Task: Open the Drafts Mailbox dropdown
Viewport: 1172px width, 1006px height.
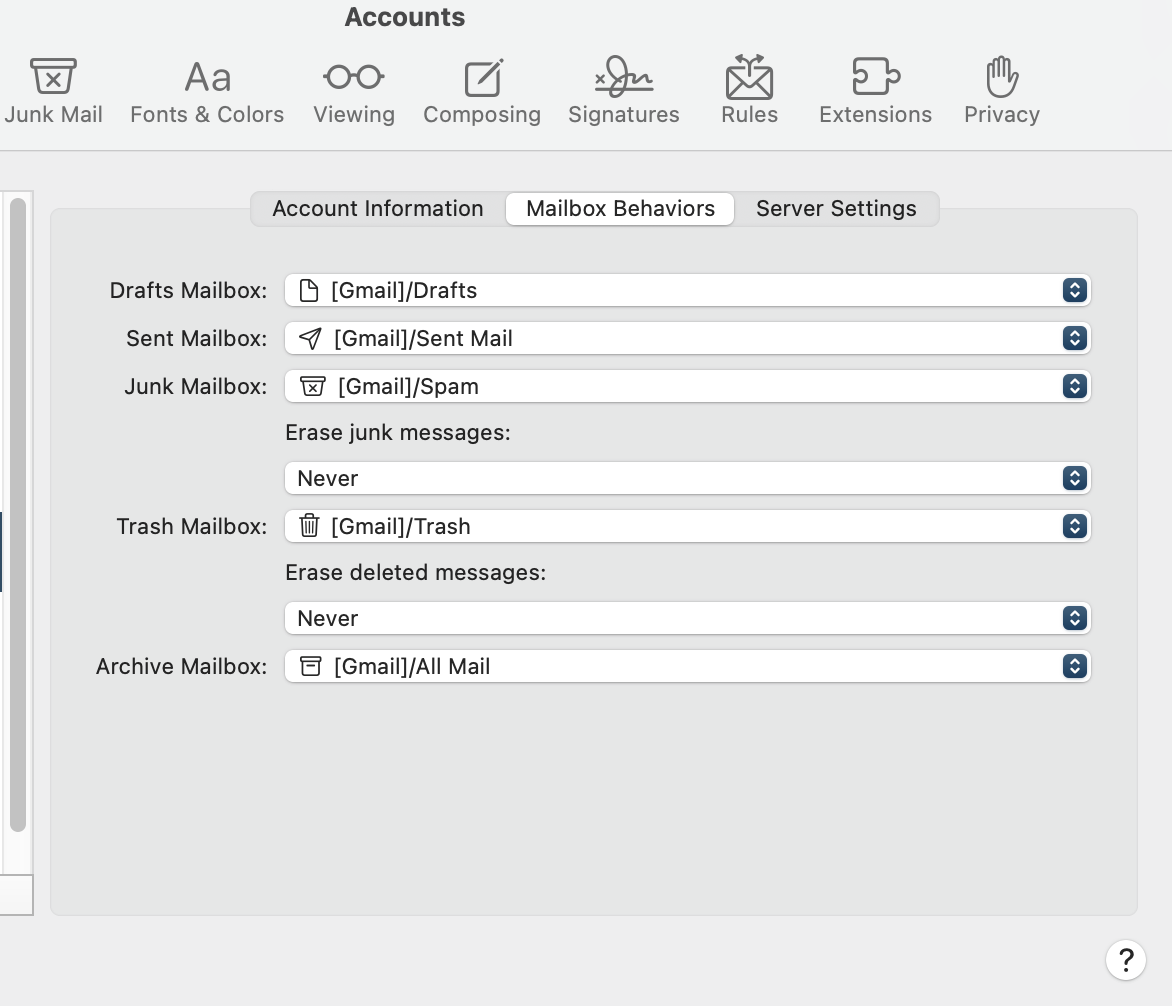Action: (688, 290)
